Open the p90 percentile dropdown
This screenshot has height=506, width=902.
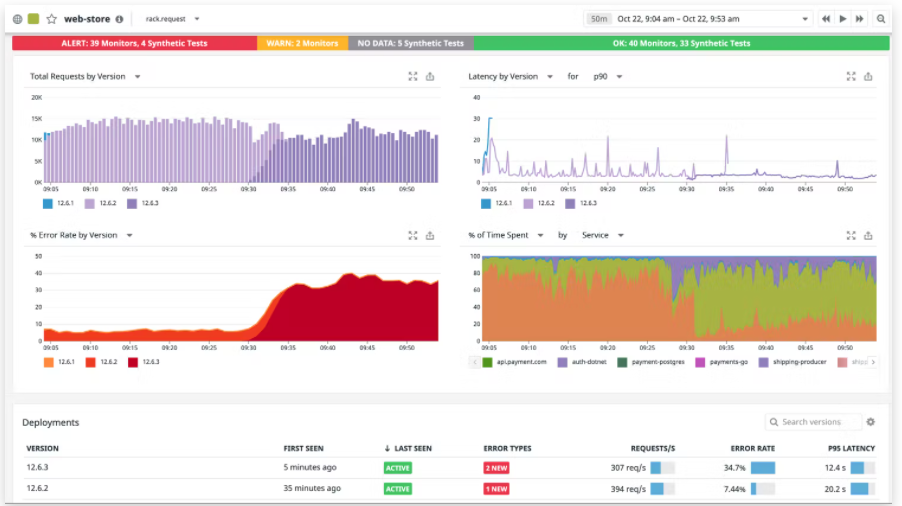click(x=606, y=77)
